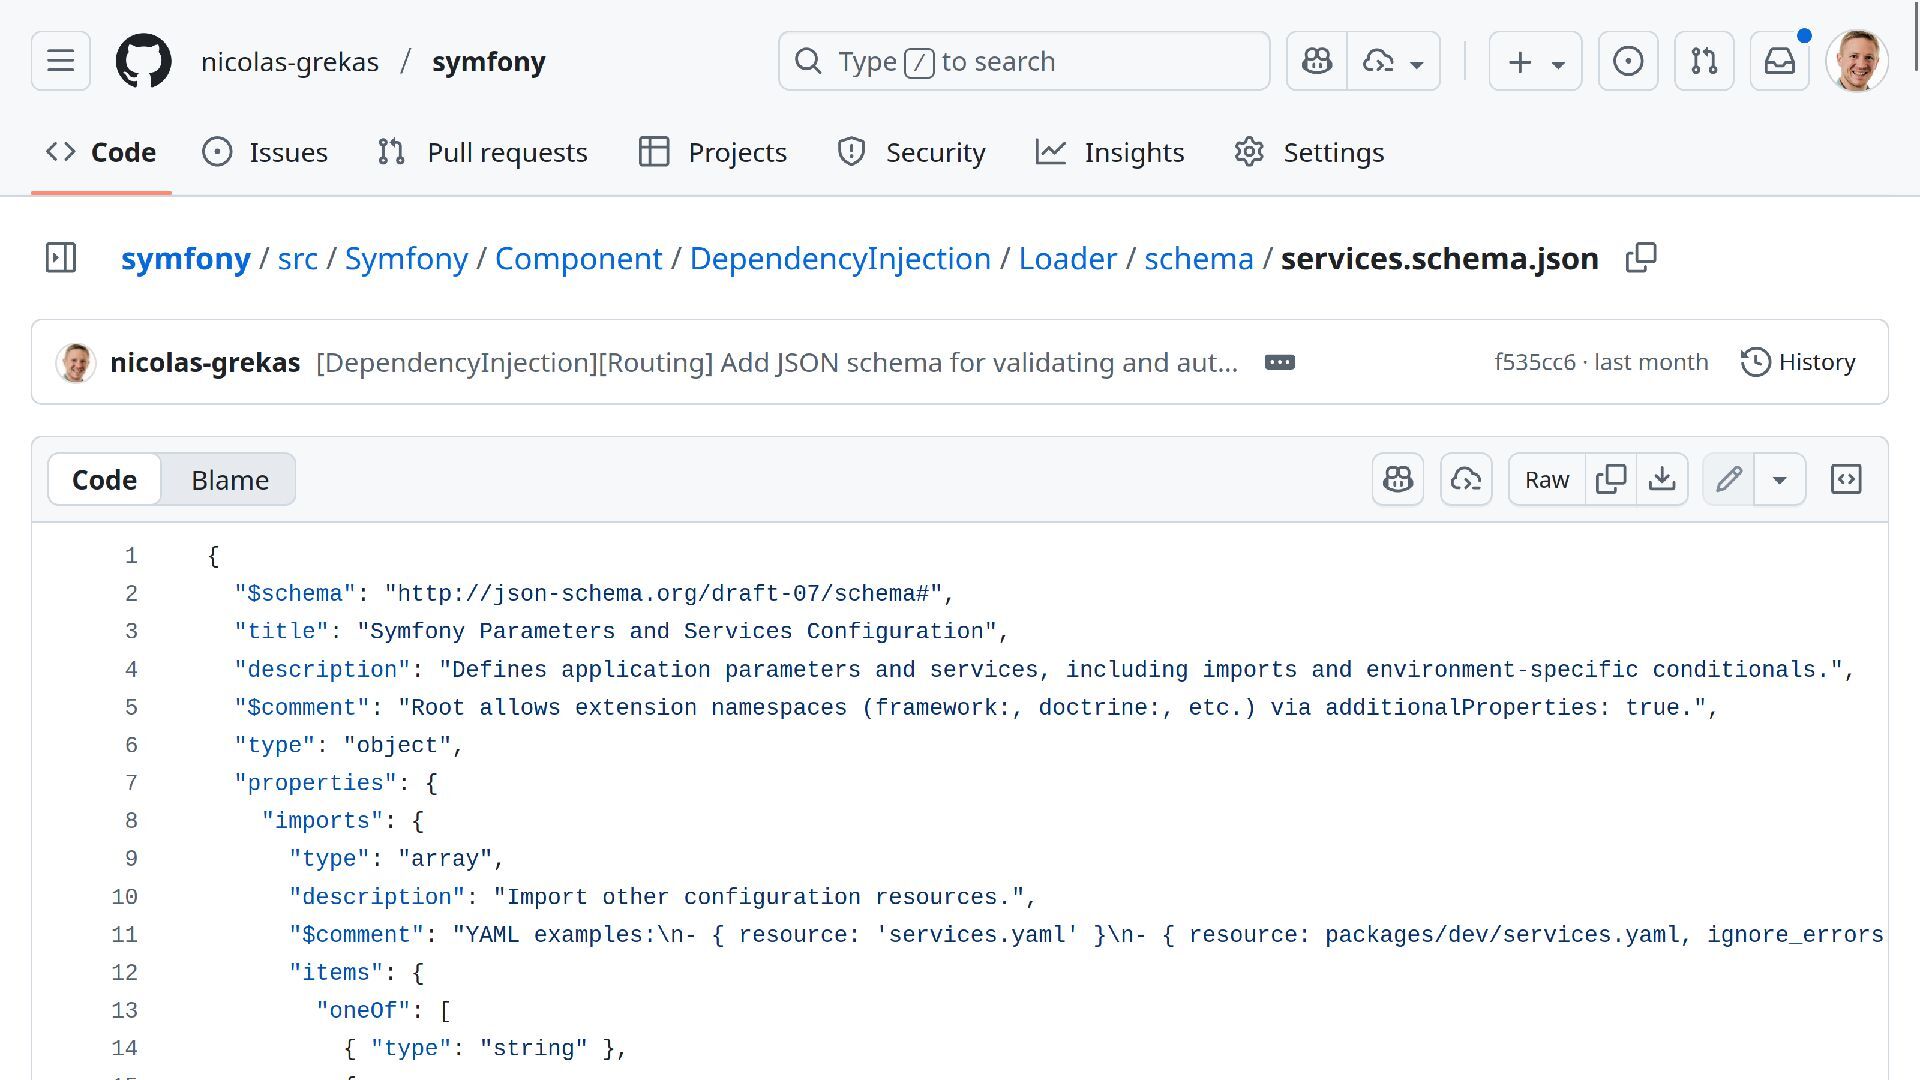Open the hamburger navigation menu
Screen dimensions: 1920x1080
[x=60, y=61]
